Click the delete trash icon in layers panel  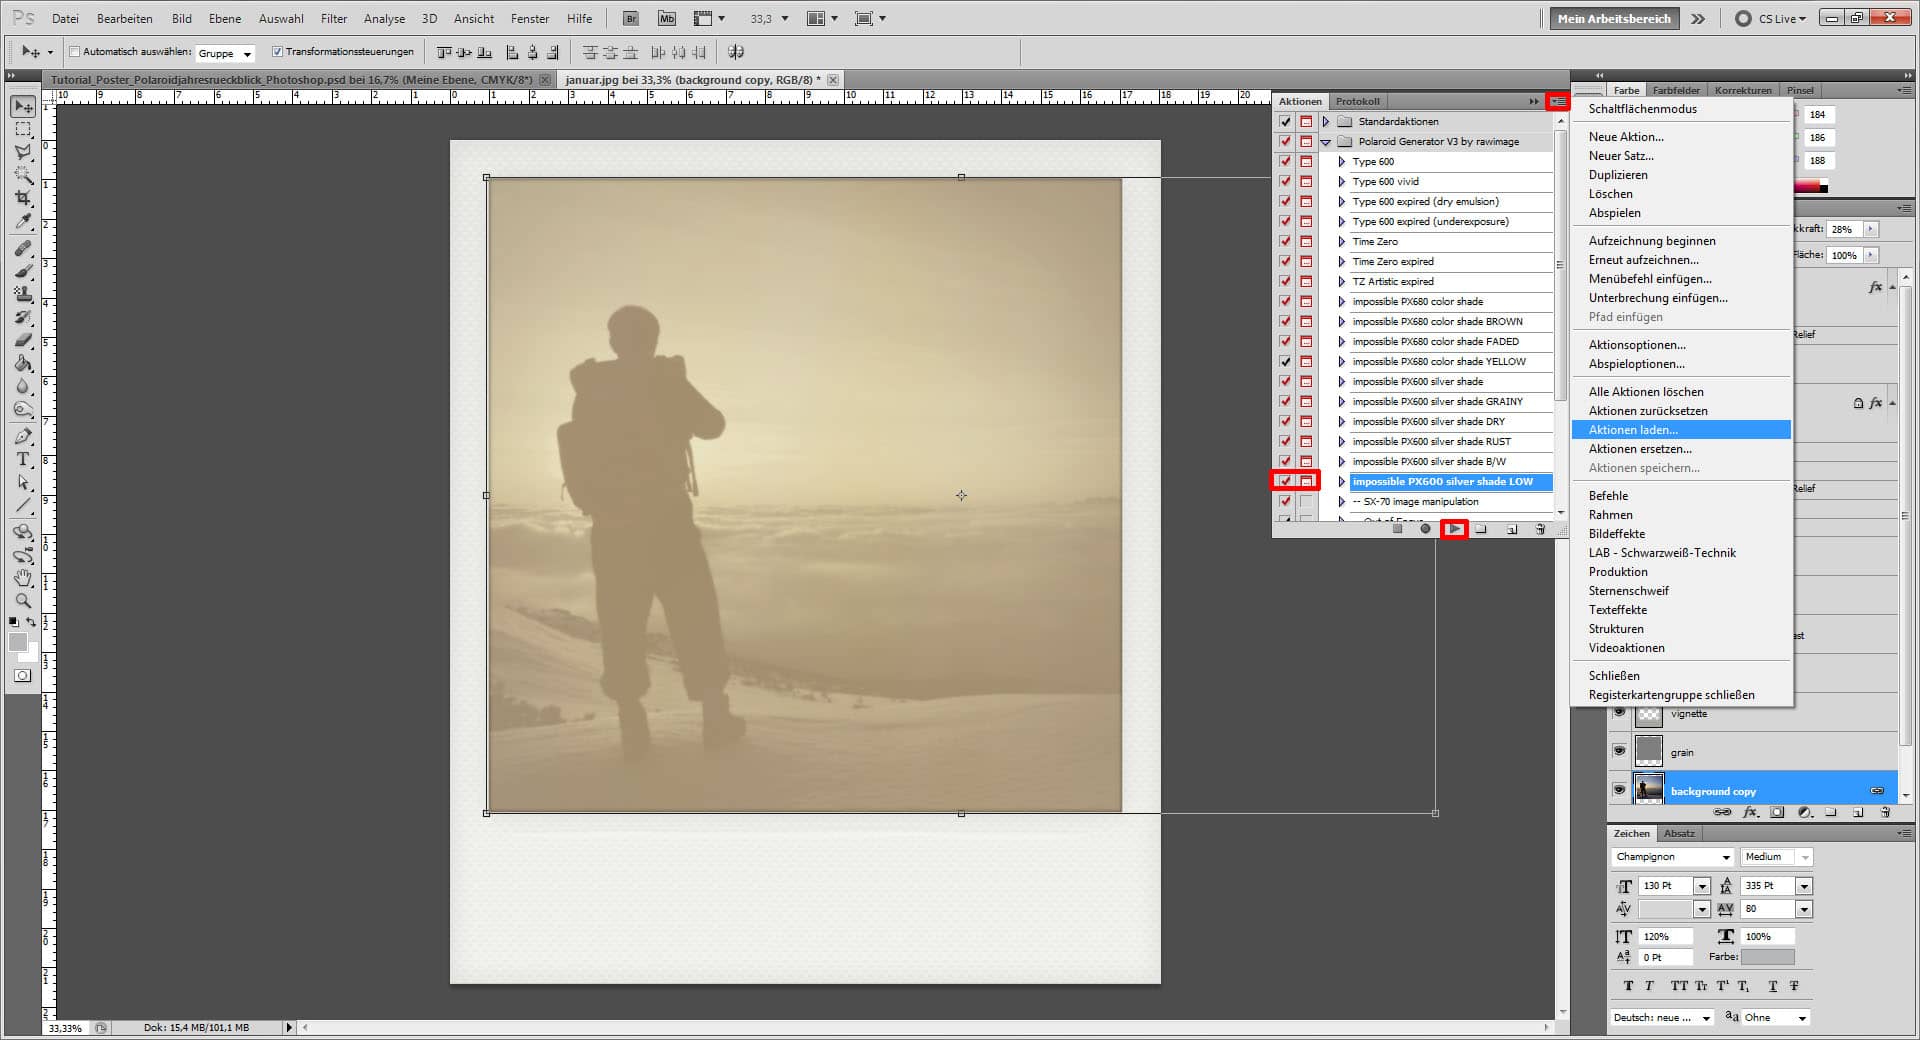1885,813
